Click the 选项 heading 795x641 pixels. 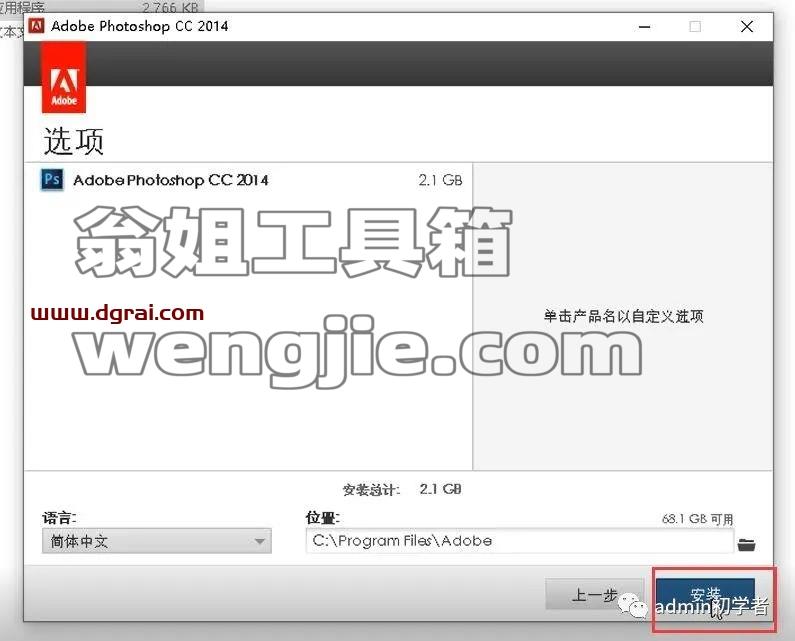tap(74, 141)
